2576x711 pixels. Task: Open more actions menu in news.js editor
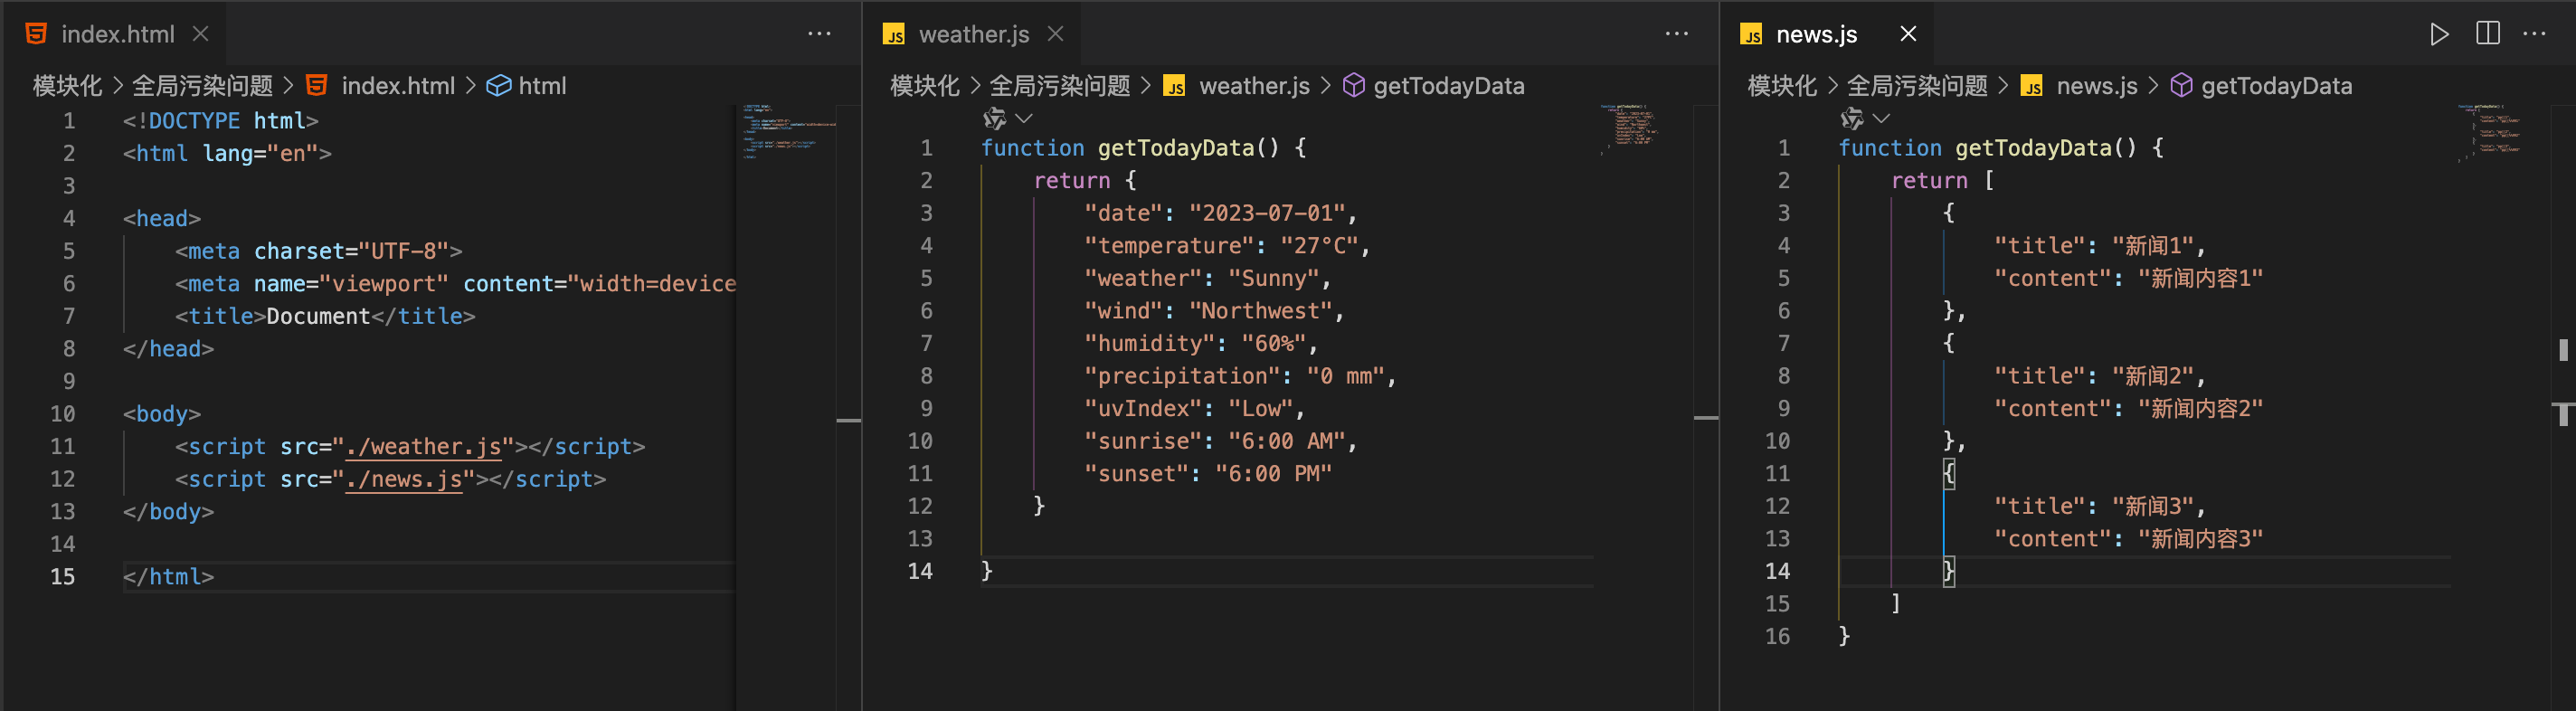pos(2535,34)
